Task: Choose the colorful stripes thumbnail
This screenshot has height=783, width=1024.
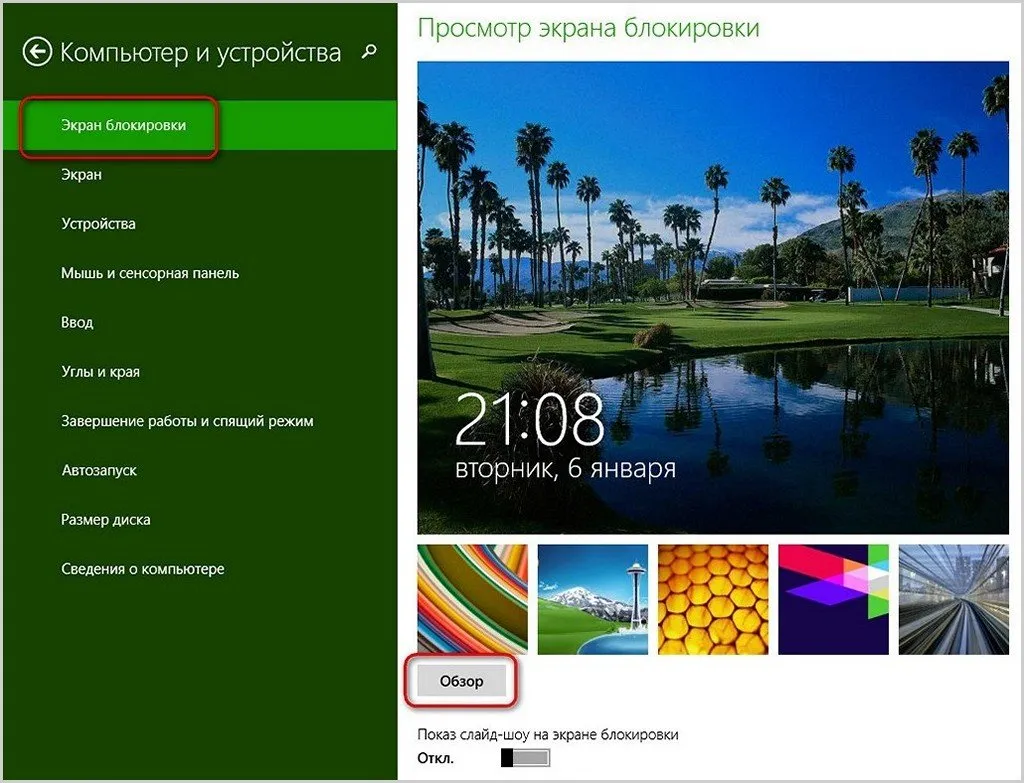Action: (x=472, y=599)
